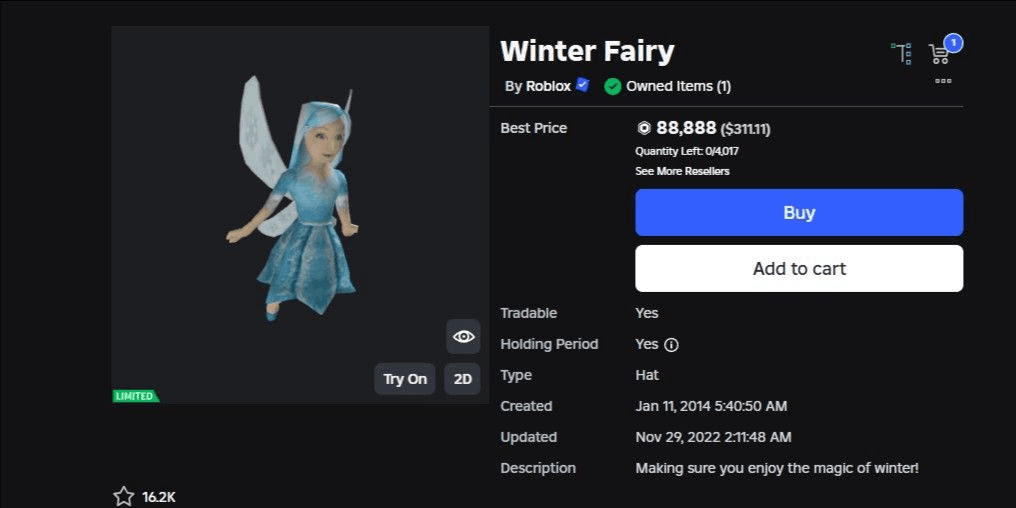Image resolution: width=1016 pixels, height=508 pixels.
Task: Click the Type value Hat
Action: (647, 375)
